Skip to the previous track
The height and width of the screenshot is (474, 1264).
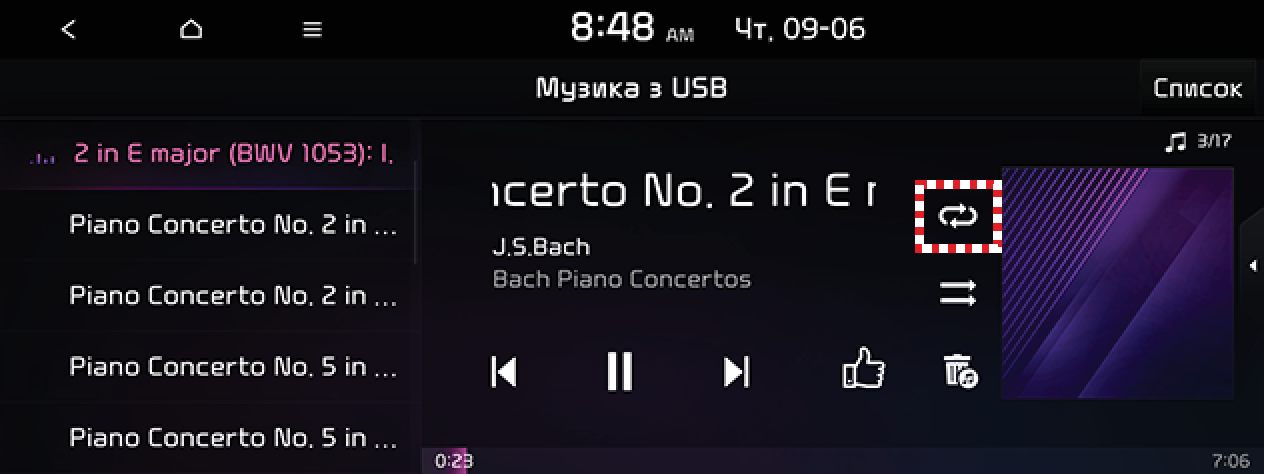pos(504,371)
